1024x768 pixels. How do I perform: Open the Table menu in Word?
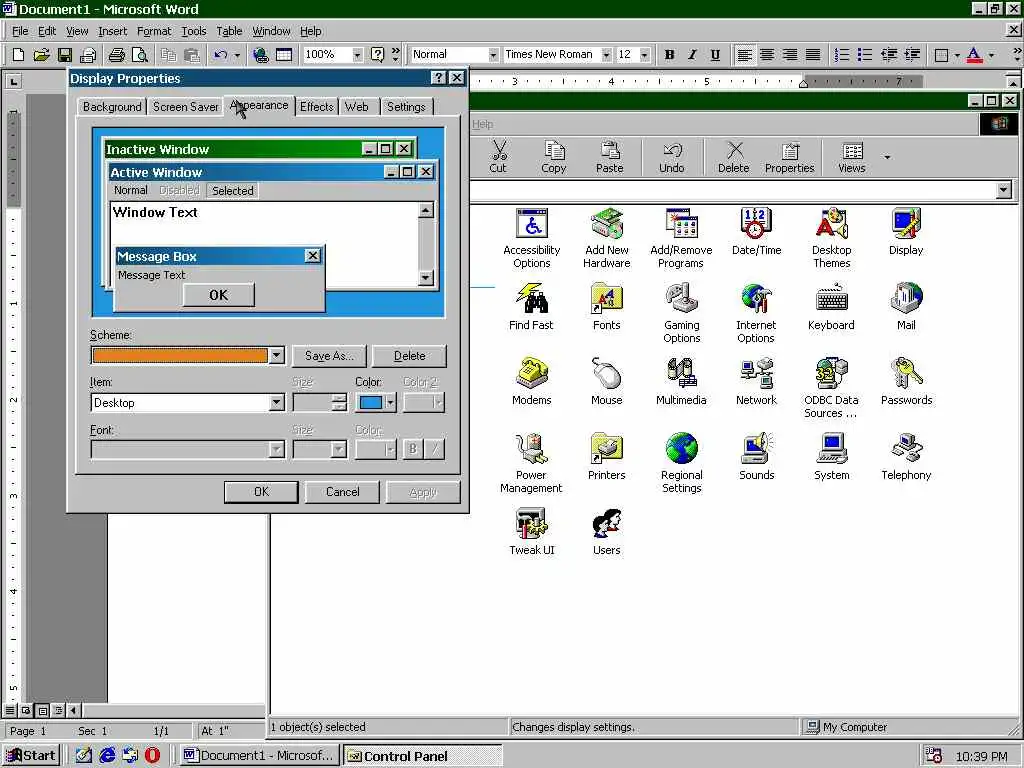pyautogui.click(x=229, y=31)
